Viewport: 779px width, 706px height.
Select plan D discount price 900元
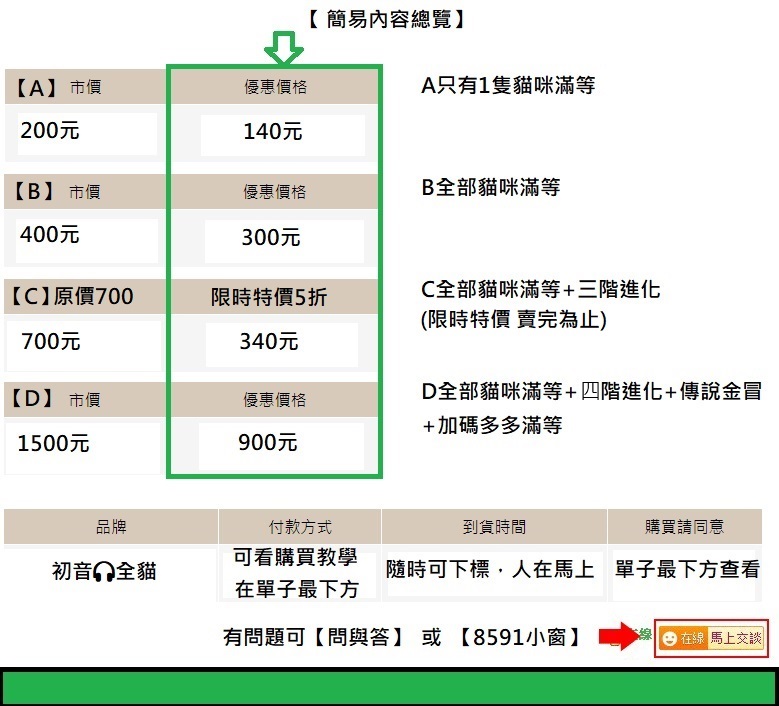pos(268,443)
